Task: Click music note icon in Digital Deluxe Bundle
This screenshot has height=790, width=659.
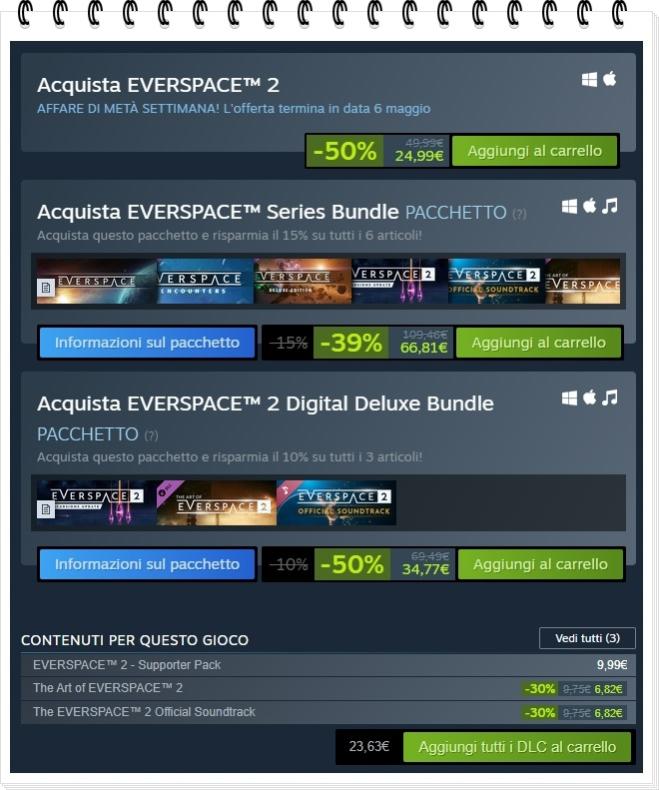Action: [x=610, y=398]
